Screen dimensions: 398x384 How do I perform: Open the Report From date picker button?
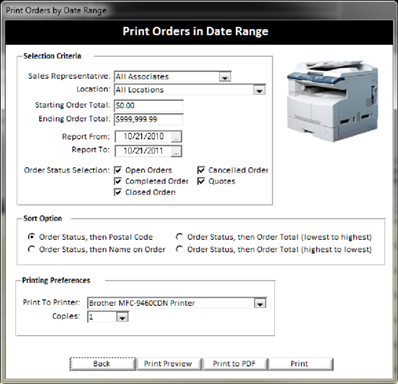pyautogui.click(x=176, y=136)
